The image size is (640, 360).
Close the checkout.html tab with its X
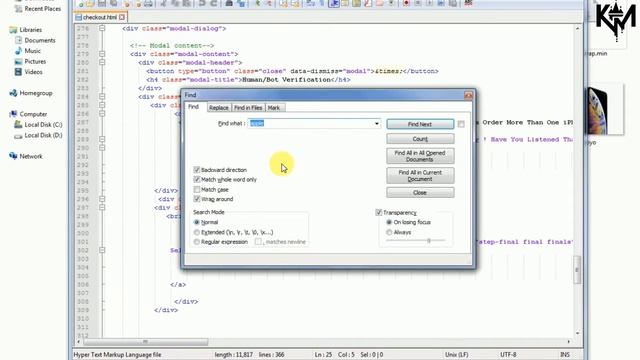tap(122, 17)
